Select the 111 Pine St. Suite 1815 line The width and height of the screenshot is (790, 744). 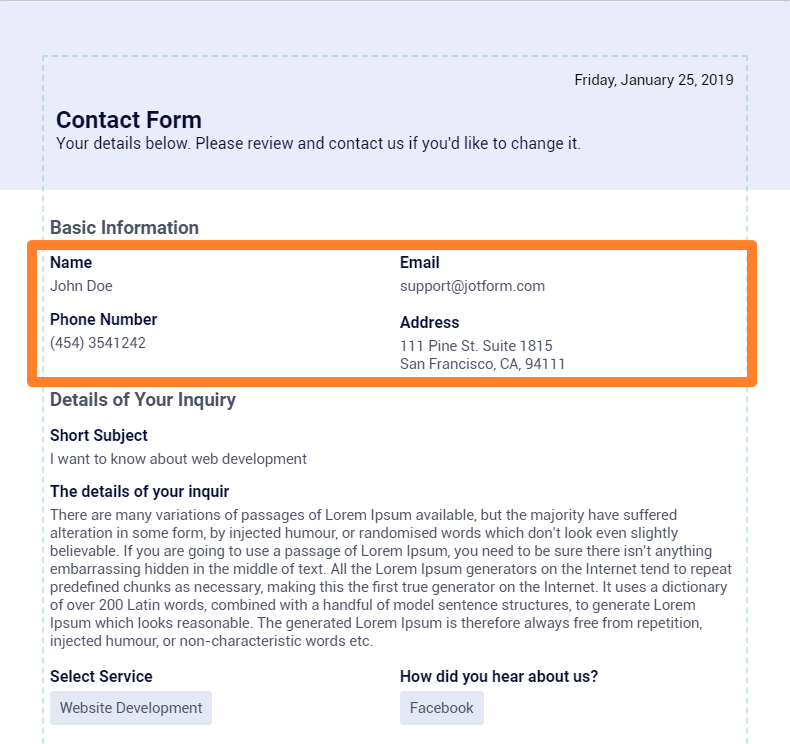coord(476,346)
